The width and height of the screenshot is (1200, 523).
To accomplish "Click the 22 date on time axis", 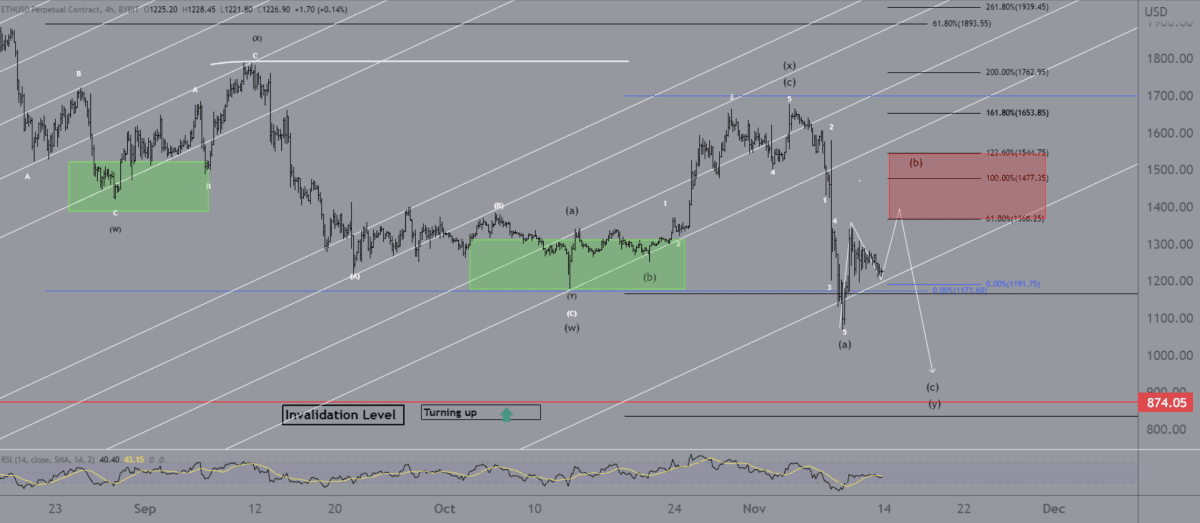I will click(x=962, y=508).
